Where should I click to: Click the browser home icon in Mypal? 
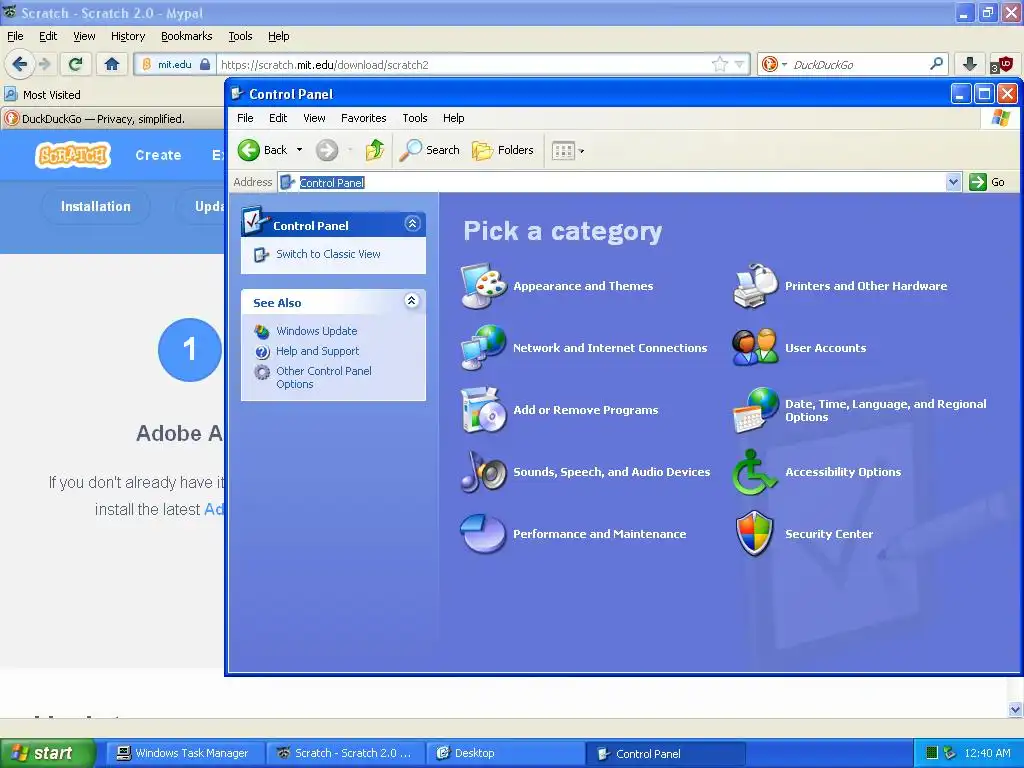click(112, 64)
